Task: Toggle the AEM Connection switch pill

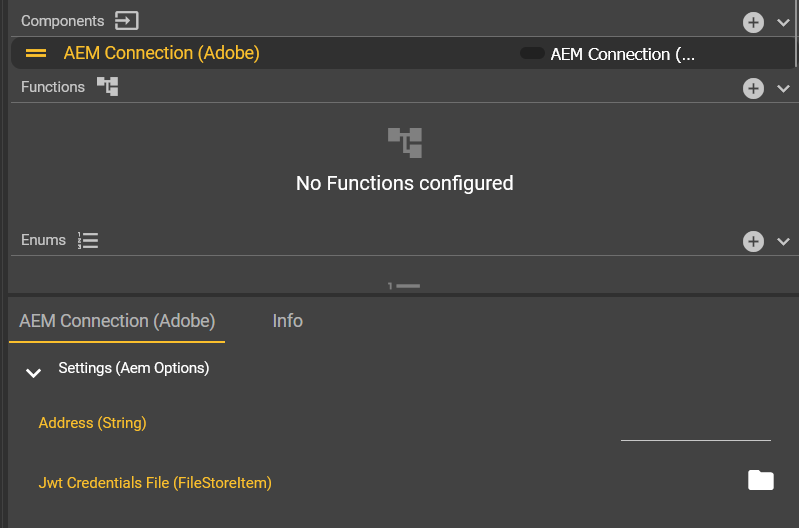Action: click(x=532, y=54)
